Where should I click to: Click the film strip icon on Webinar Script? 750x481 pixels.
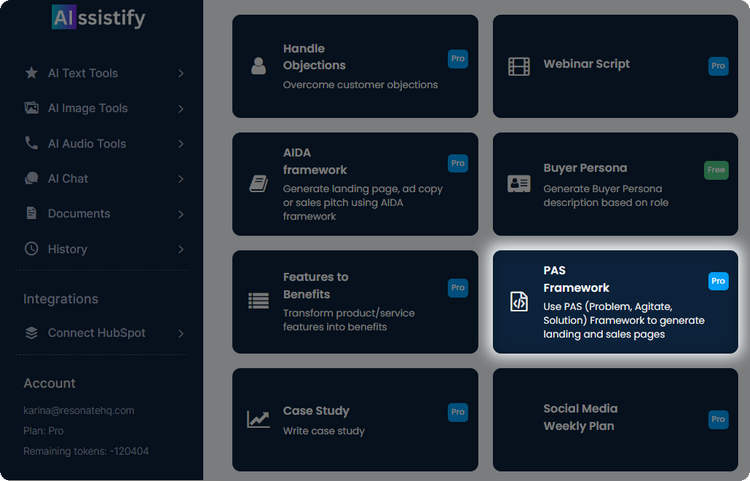click(518, 67)
